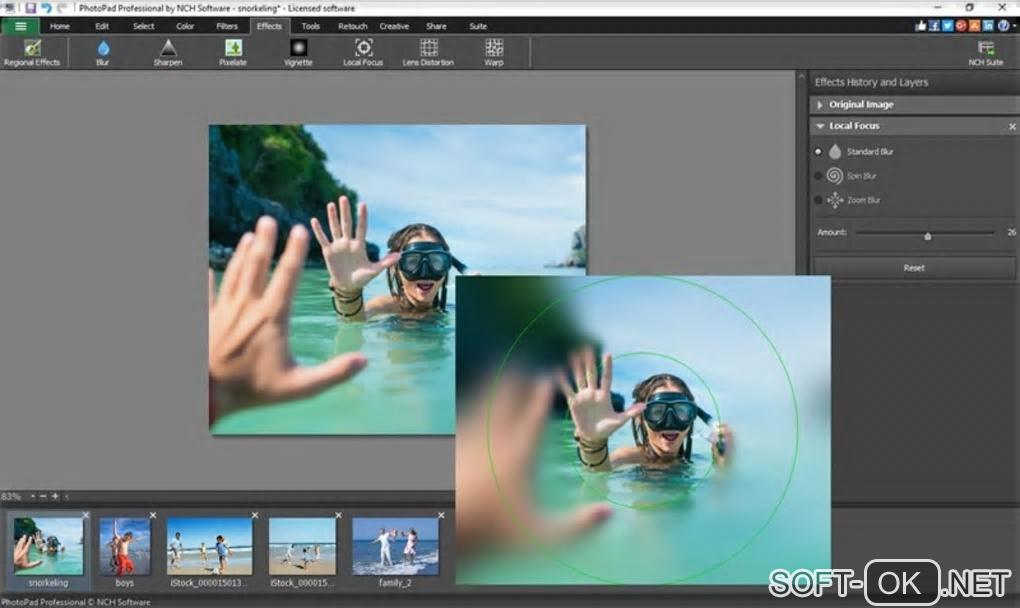Screen dimensions: 1020x608
Task: Select the Standard Blur option
Action: pyautogui.click(x=818, y=152)
